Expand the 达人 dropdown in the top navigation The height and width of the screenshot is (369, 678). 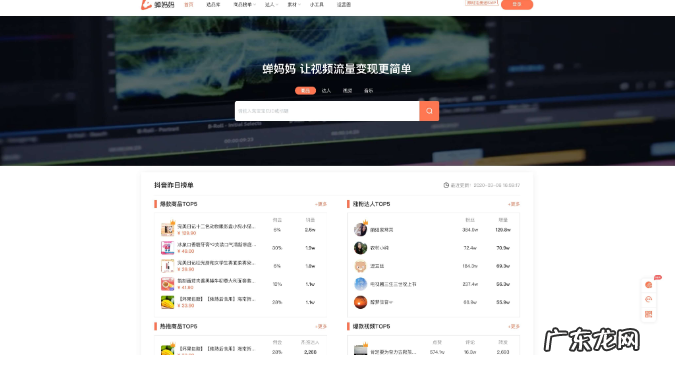(x=271, y=5)
